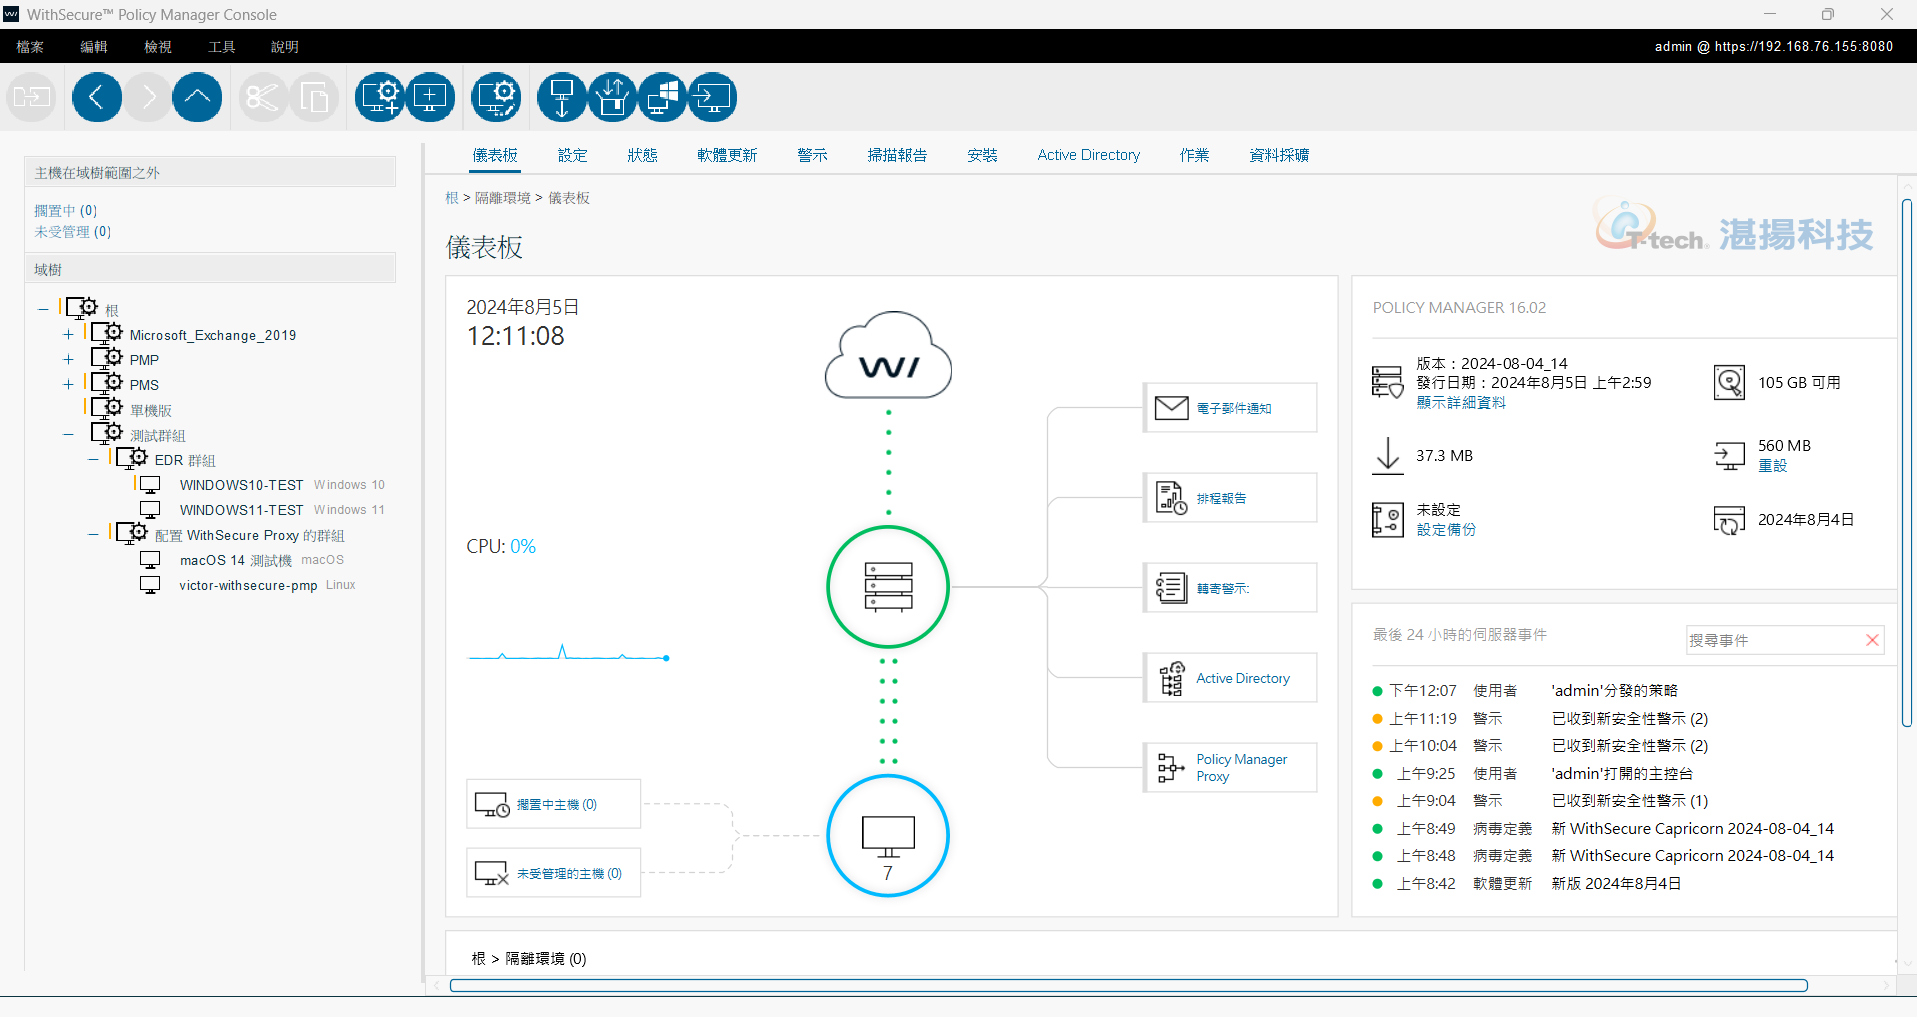Screen dimensions: 1917x1017
Task: Collapse the EDR 群組 tree node
Action: [93, 460]
